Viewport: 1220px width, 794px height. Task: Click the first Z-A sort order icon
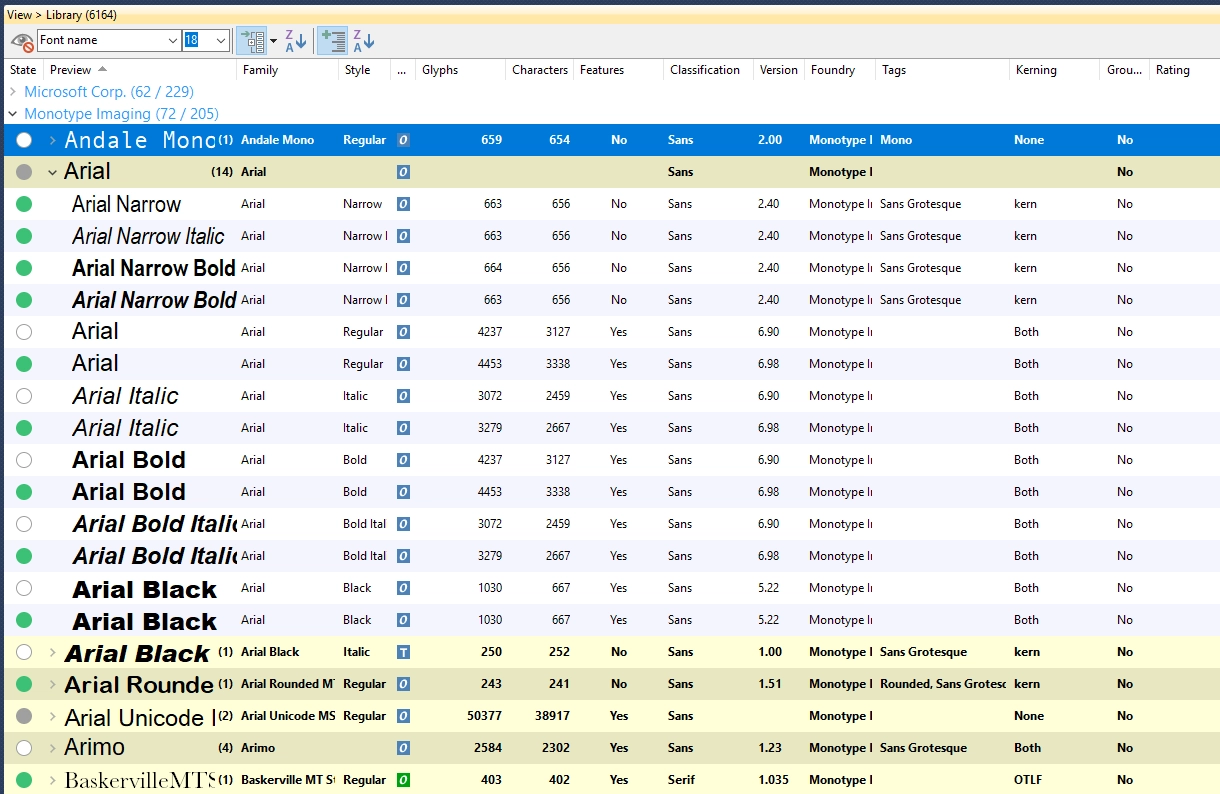pyautogui.click(x=295, y=41)
